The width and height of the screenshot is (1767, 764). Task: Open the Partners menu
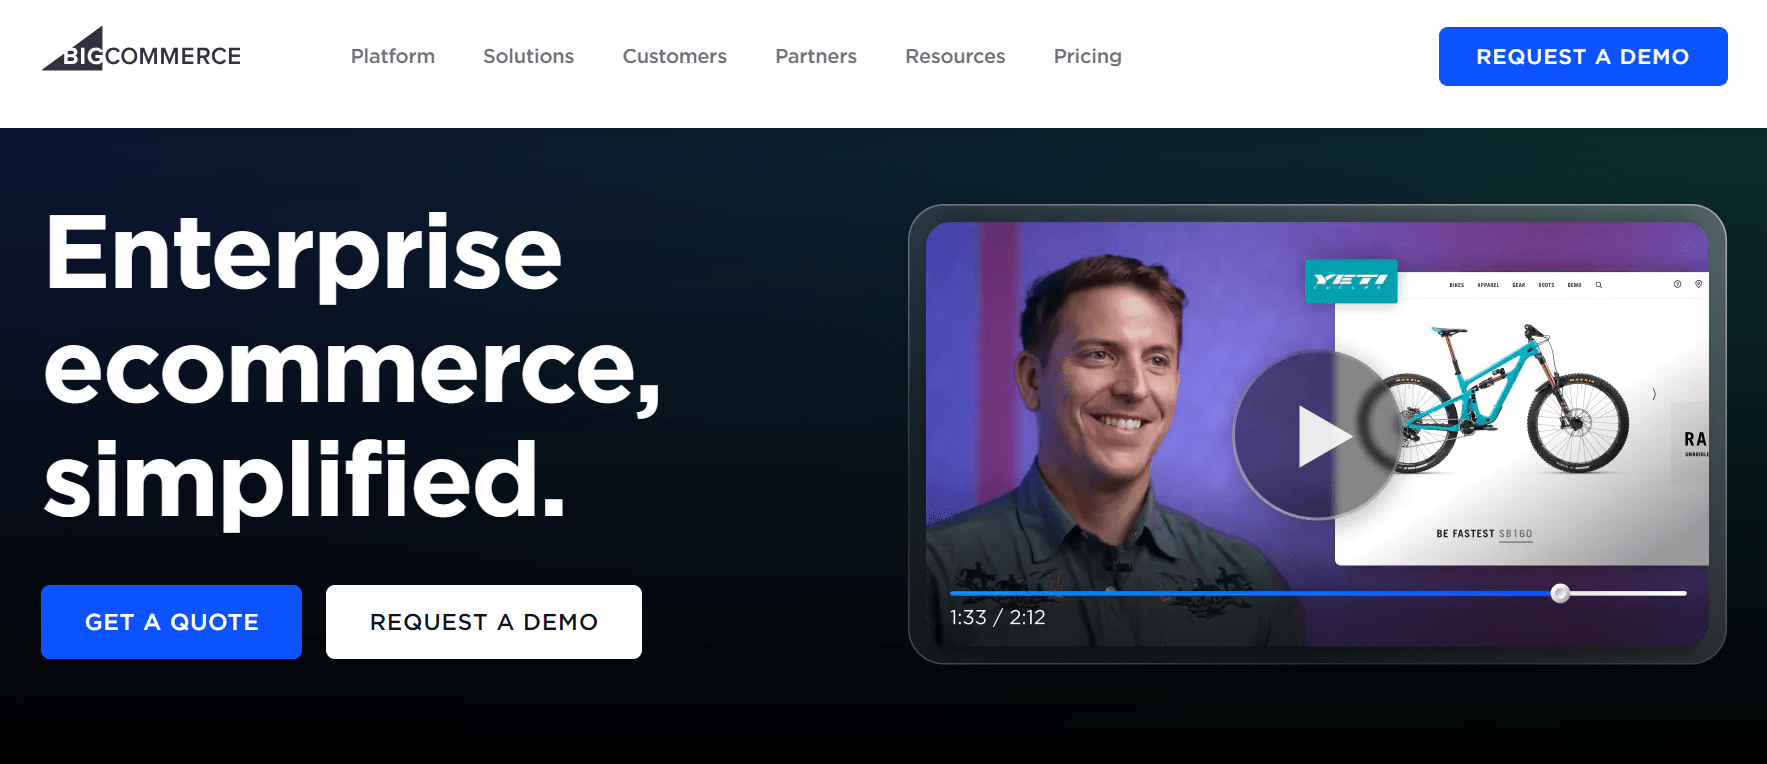point(816,56)
